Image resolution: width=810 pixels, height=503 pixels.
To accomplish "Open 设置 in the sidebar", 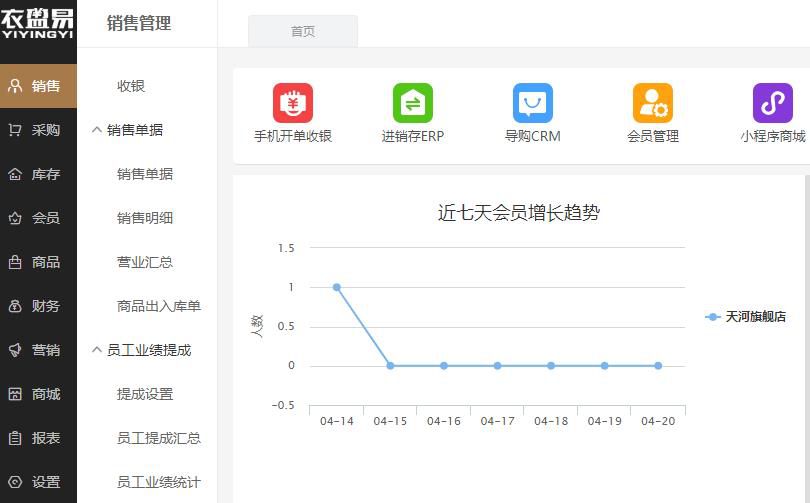I will pos(38,482).
